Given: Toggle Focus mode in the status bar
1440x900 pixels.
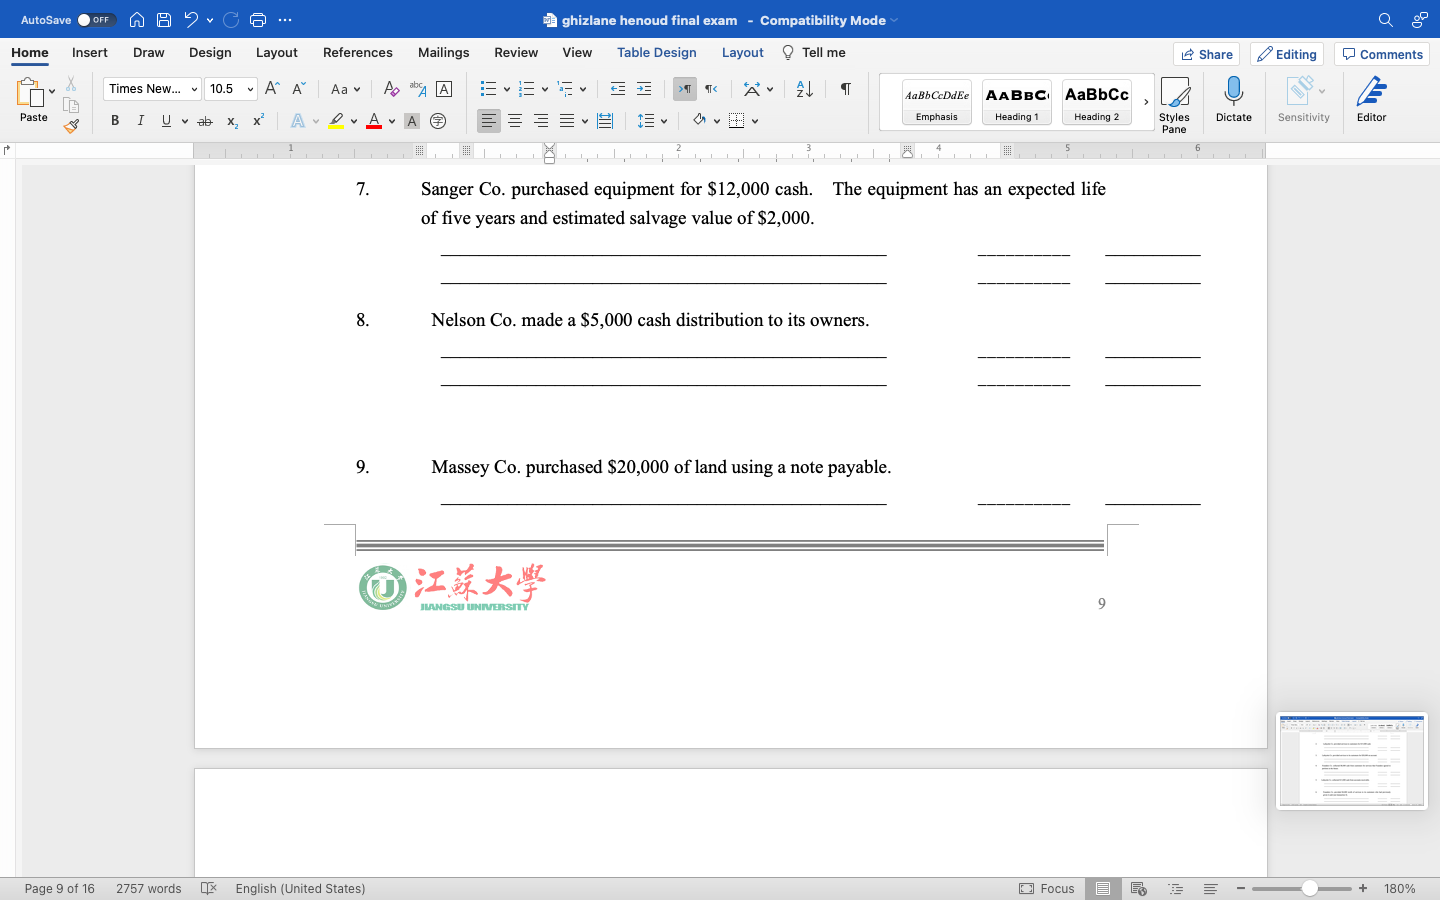Looking at the screenshot, I should point(1047,888).
